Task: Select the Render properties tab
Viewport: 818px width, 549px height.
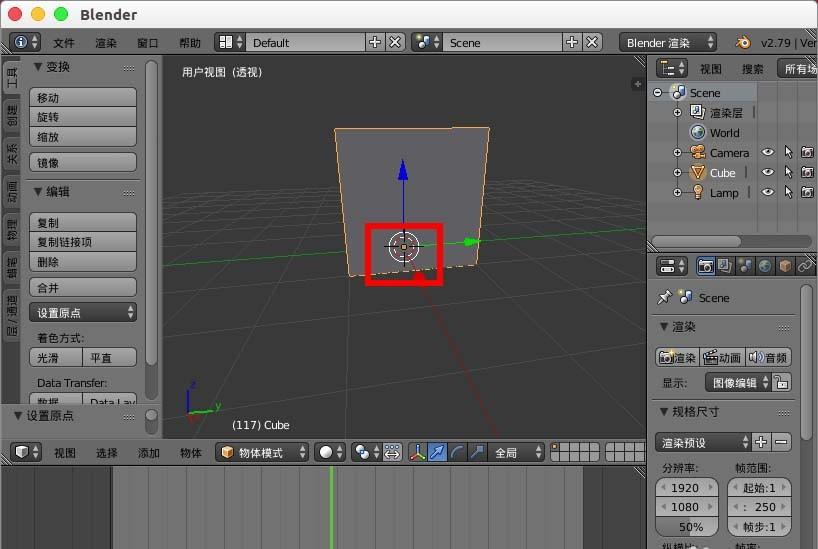Action: tap(705, 266)
